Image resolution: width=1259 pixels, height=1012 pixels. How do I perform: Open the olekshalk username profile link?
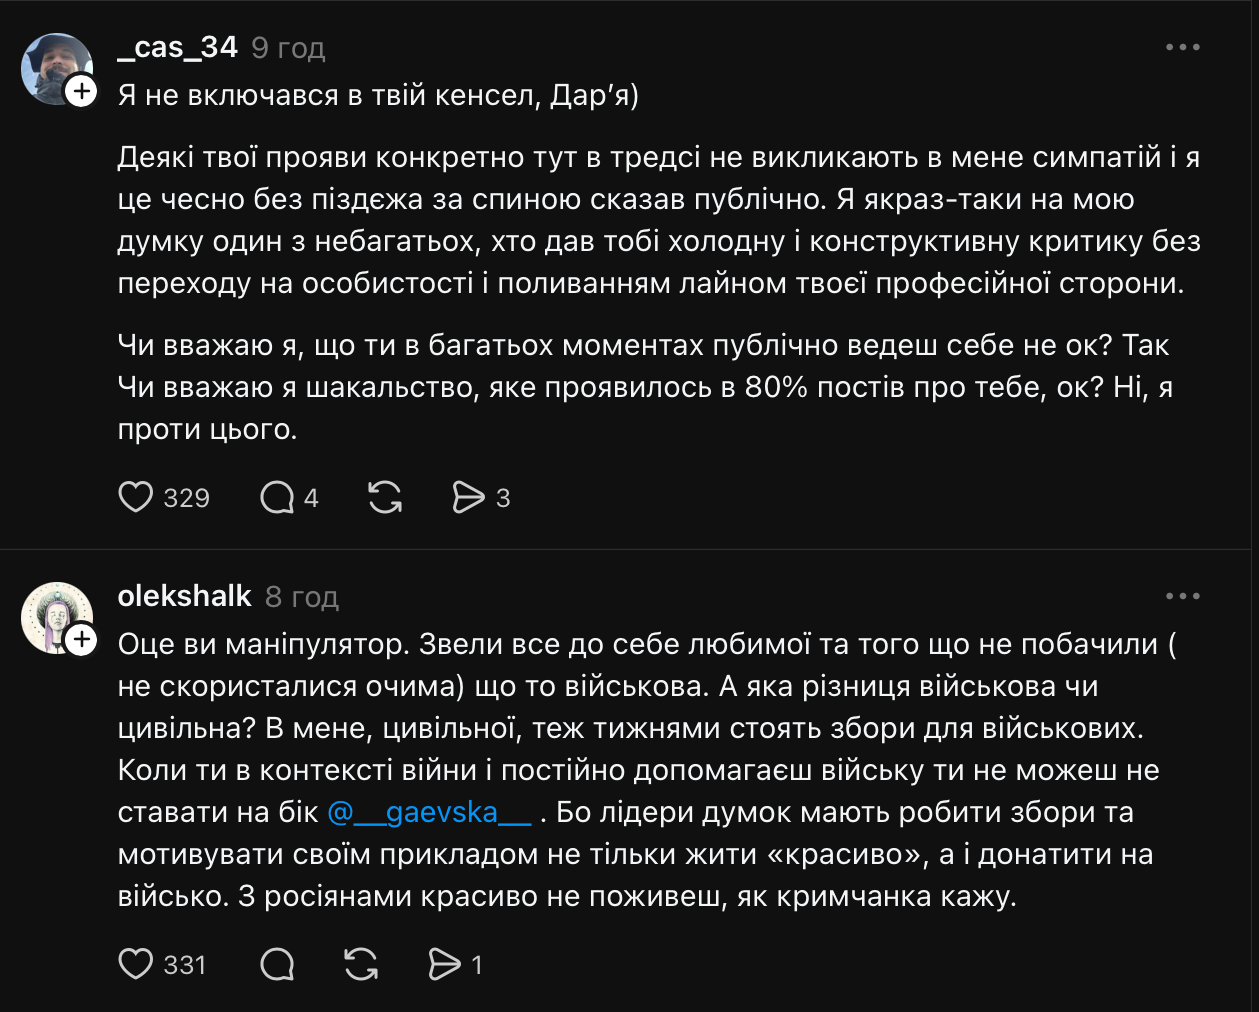point(184,596)
